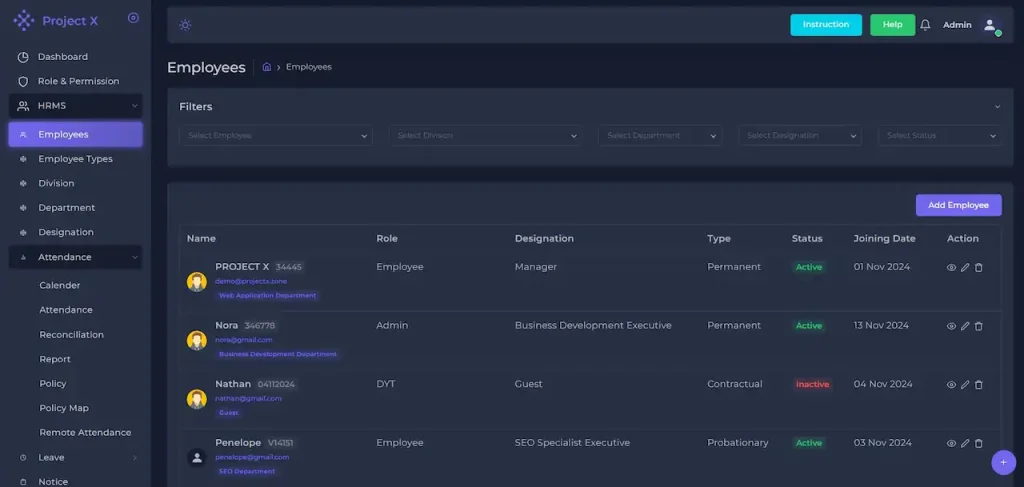Toggle the light/dark theme sun icon
The image size is (1024, 487).
click(x=186, y=25)
